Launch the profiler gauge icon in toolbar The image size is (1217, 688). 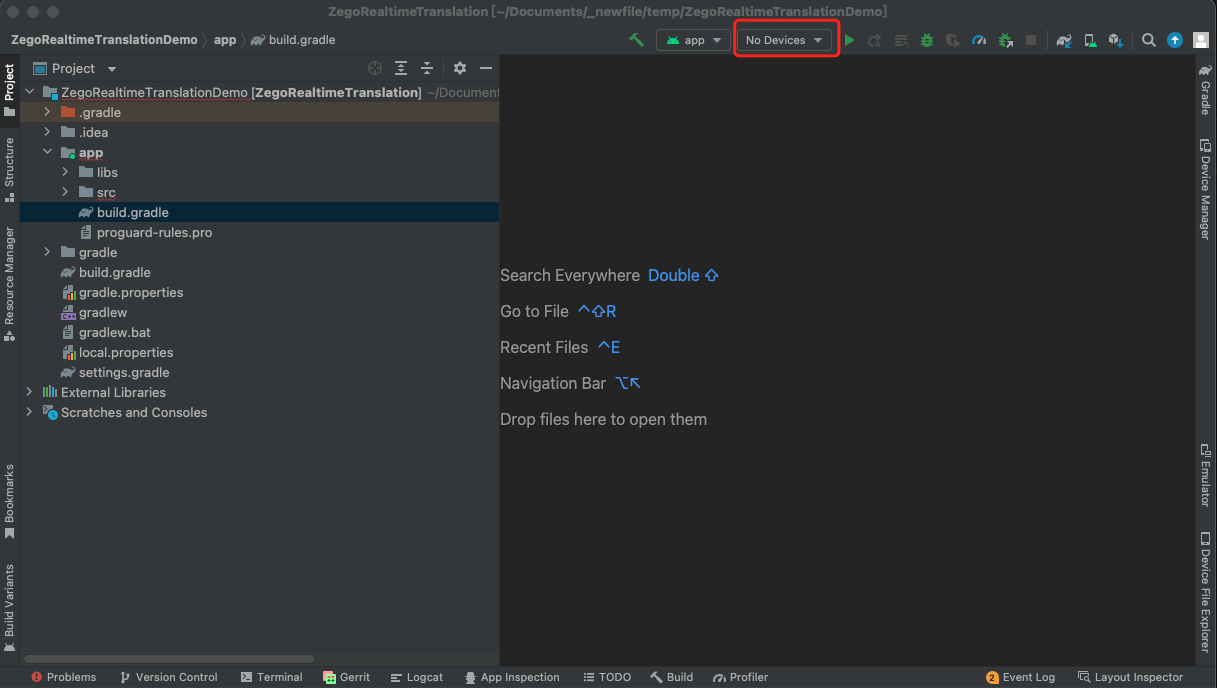coord(979,40)
